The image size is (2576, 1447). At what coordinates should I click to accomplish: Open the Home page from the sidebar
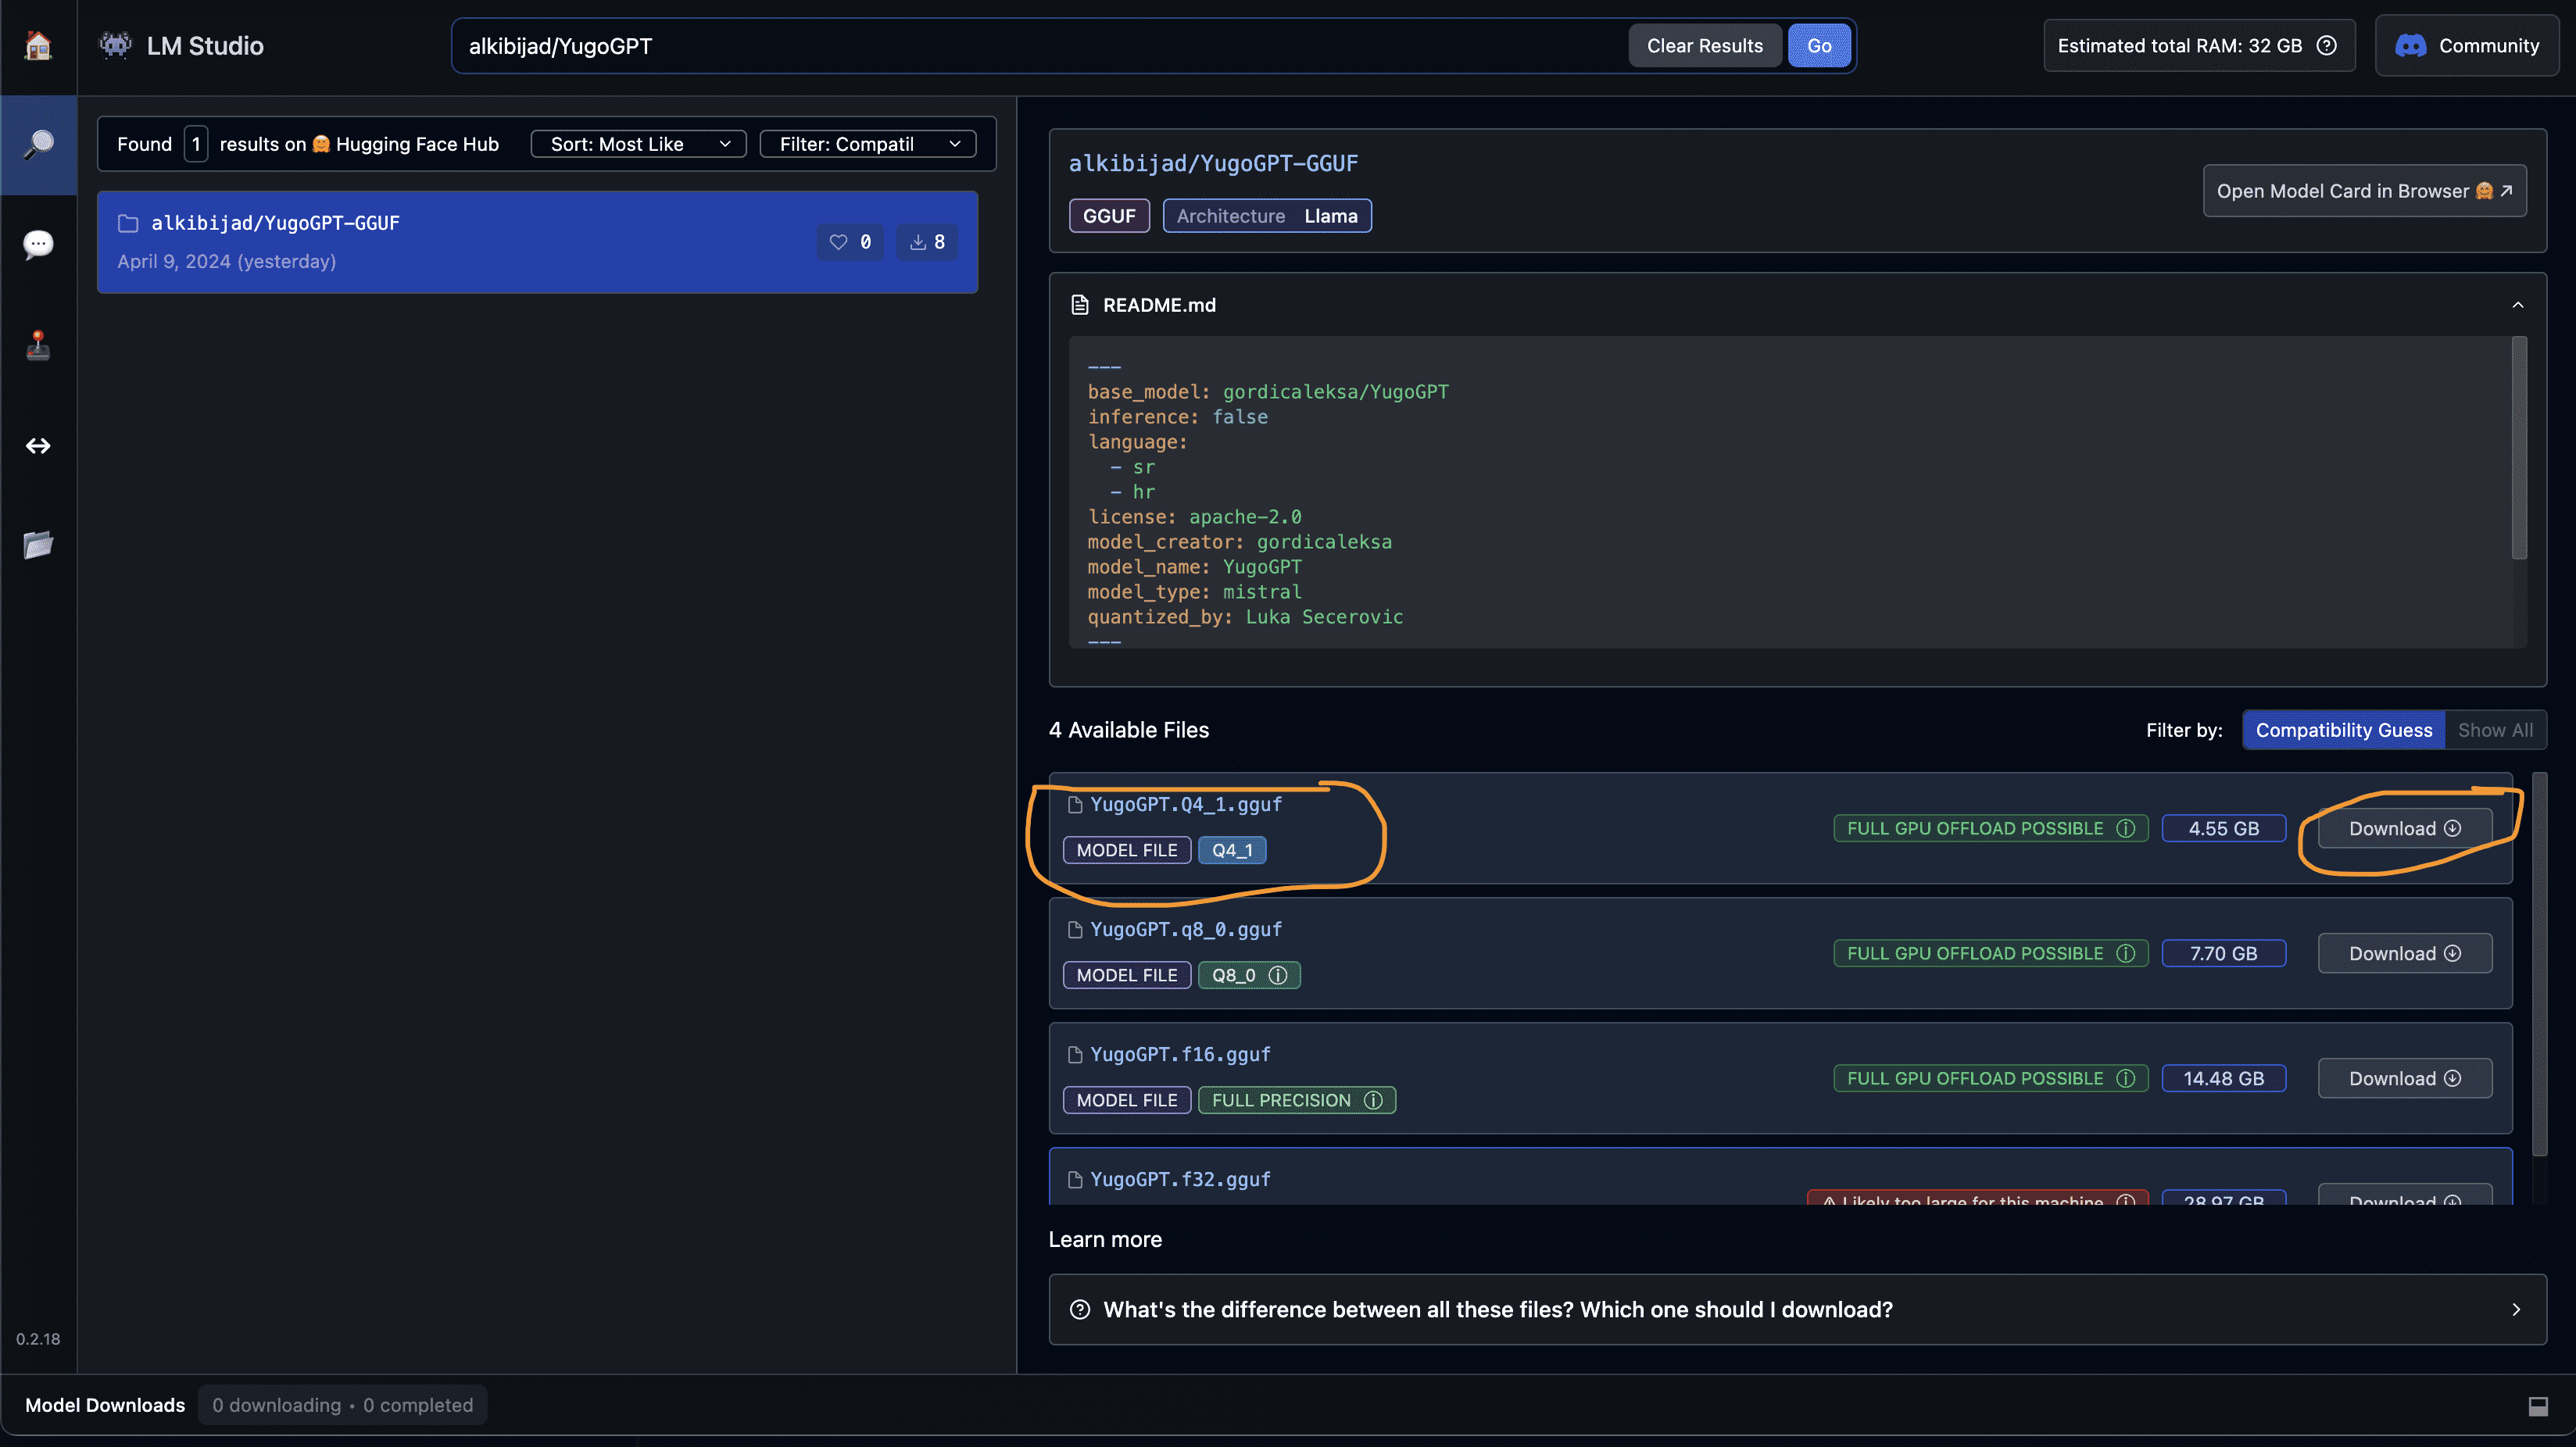click(x=38, y=46)
